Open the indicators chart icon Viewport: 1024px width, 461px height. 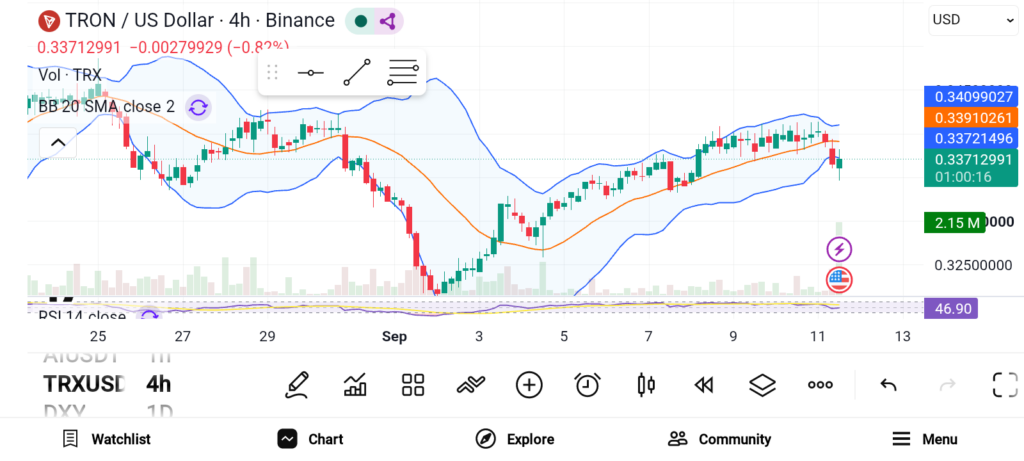(x=355, y=385)
